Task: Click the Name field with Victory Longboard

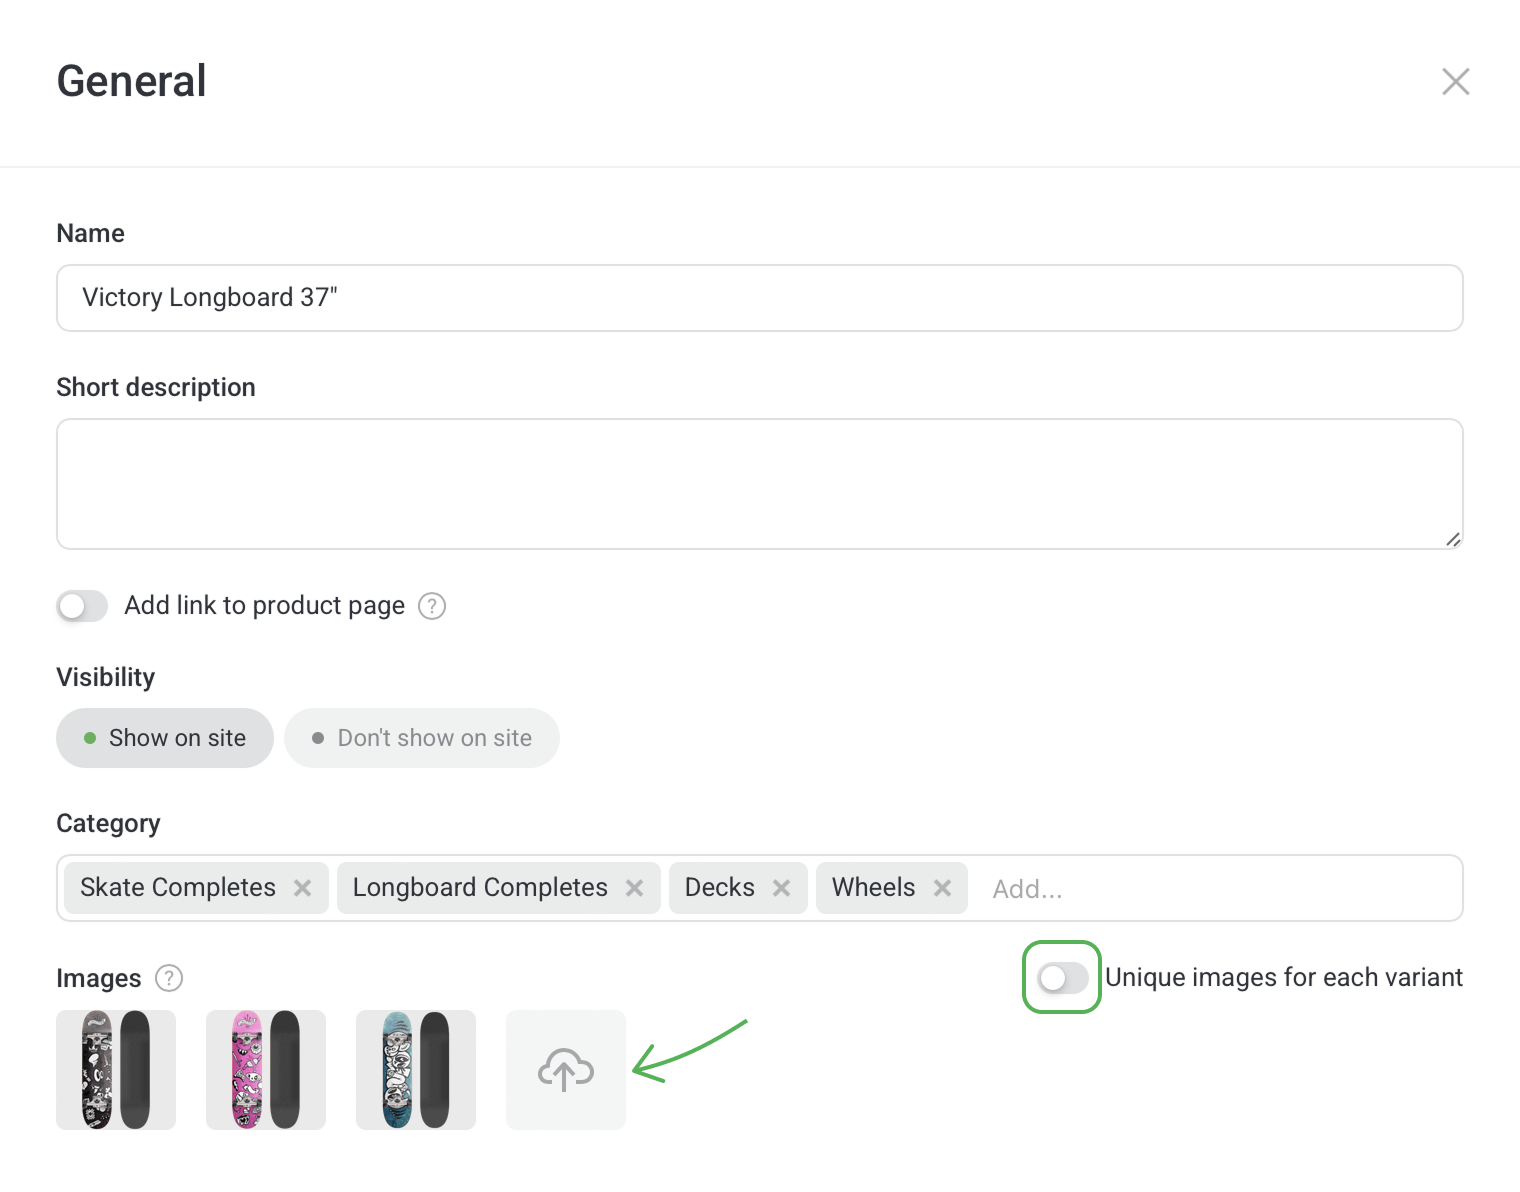Action: pyautogui.click(x=760, y=298)
